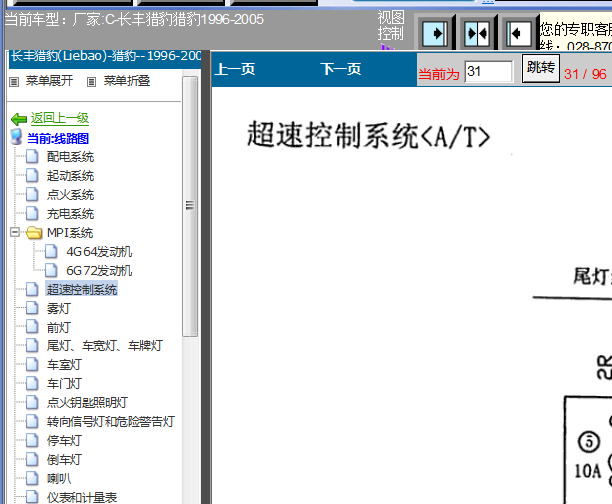Go to next page 下一页
The image size is (612, 504).
(341, 69)
